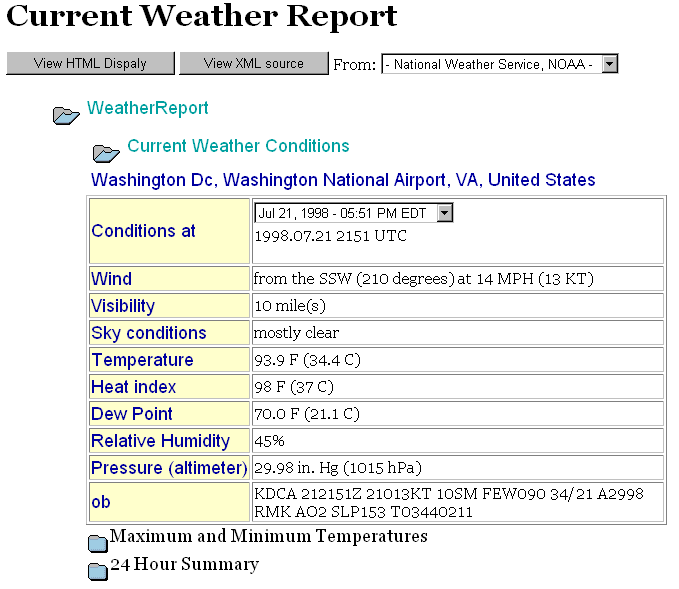Click the View HTML Dispaly button
The height and width of the screenshot is (589, 679).
tap(90, 63)
